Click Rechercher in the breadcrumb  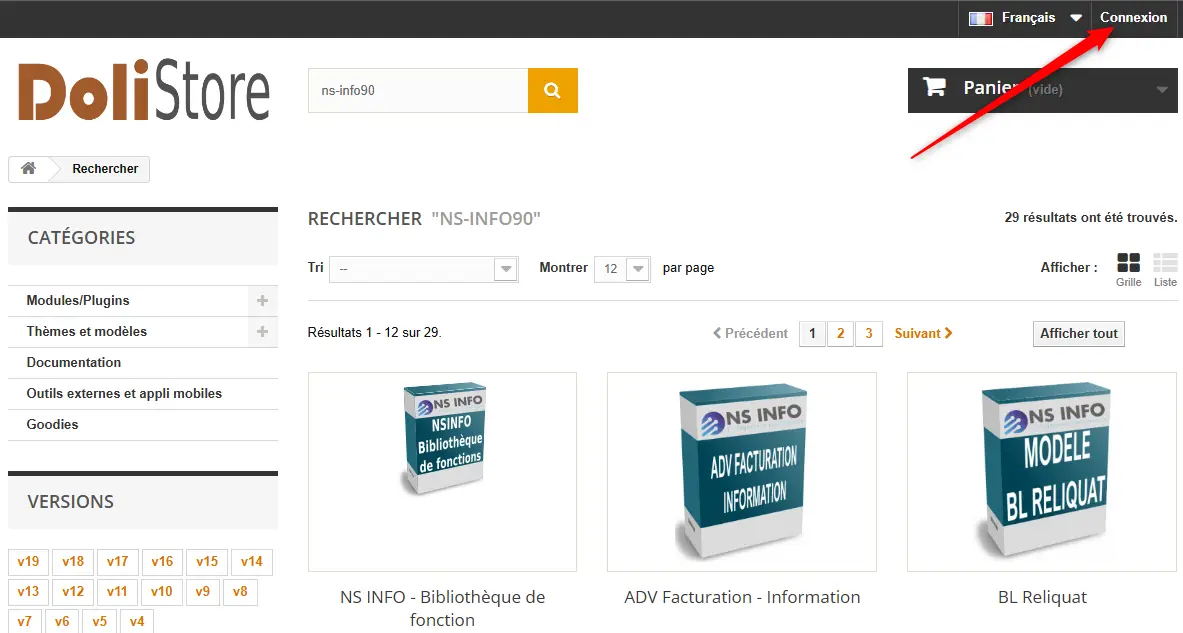[x=105, y=169]
